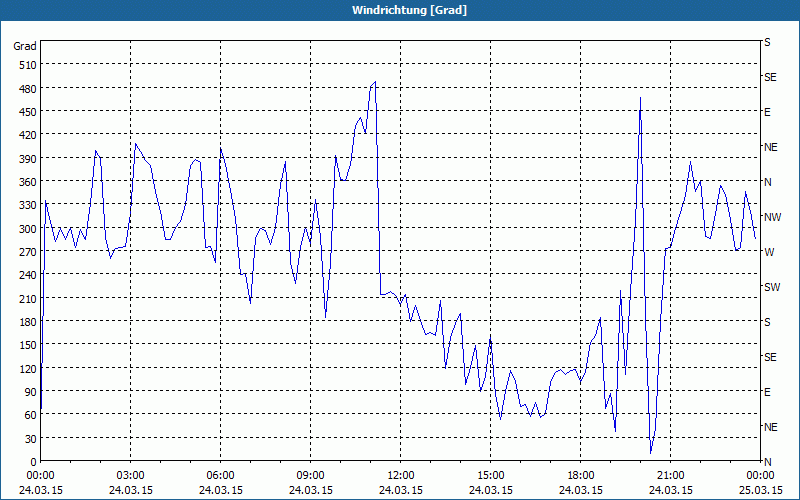Select the 480 value on the degree axis
800x500 pixels.
pos(28,89)
